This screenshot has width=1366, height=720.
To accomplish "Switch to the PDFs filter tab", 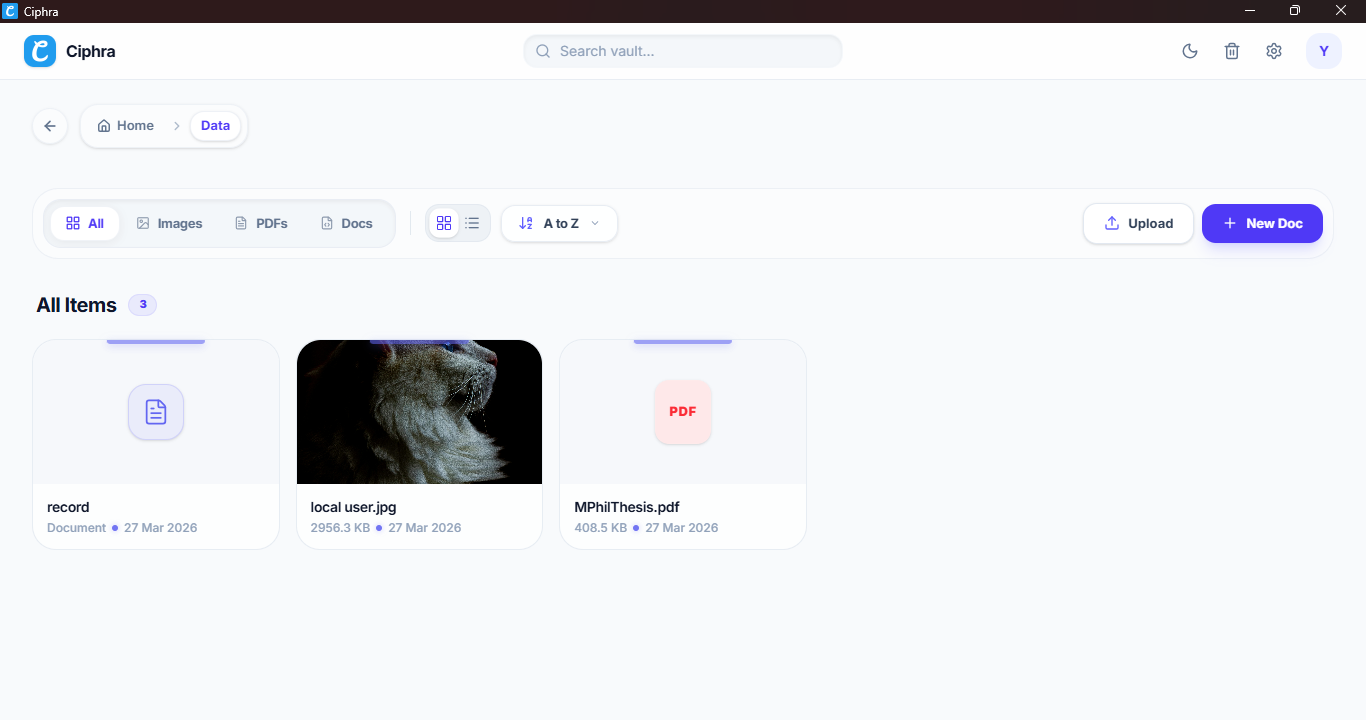I will (x=260, y=223).
